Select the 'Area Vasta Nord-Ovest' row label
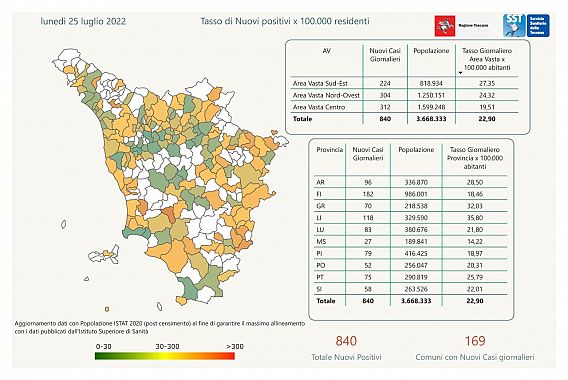This screenshot has width=568, height=380. [326, 95]
